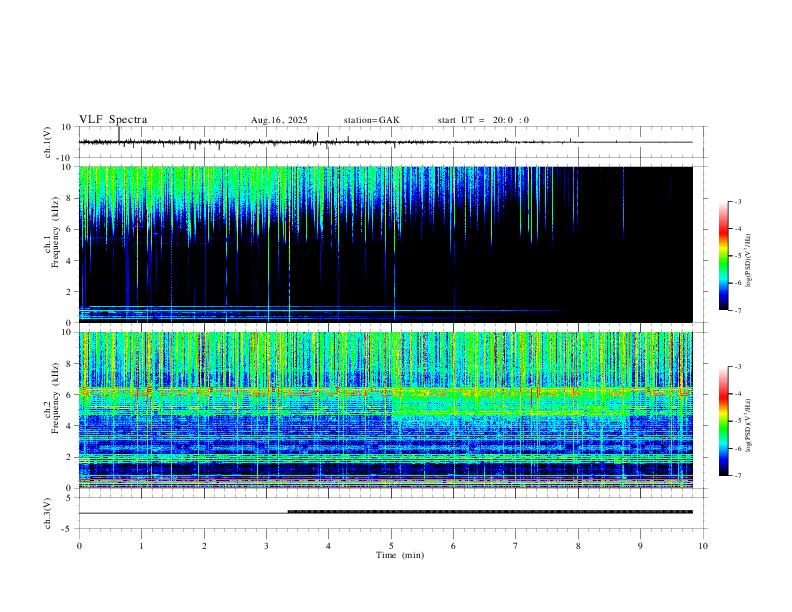Click the '-7' label on ch.2 color bar
This screenshot has width=792, height=612.
[x=737, y=475]
